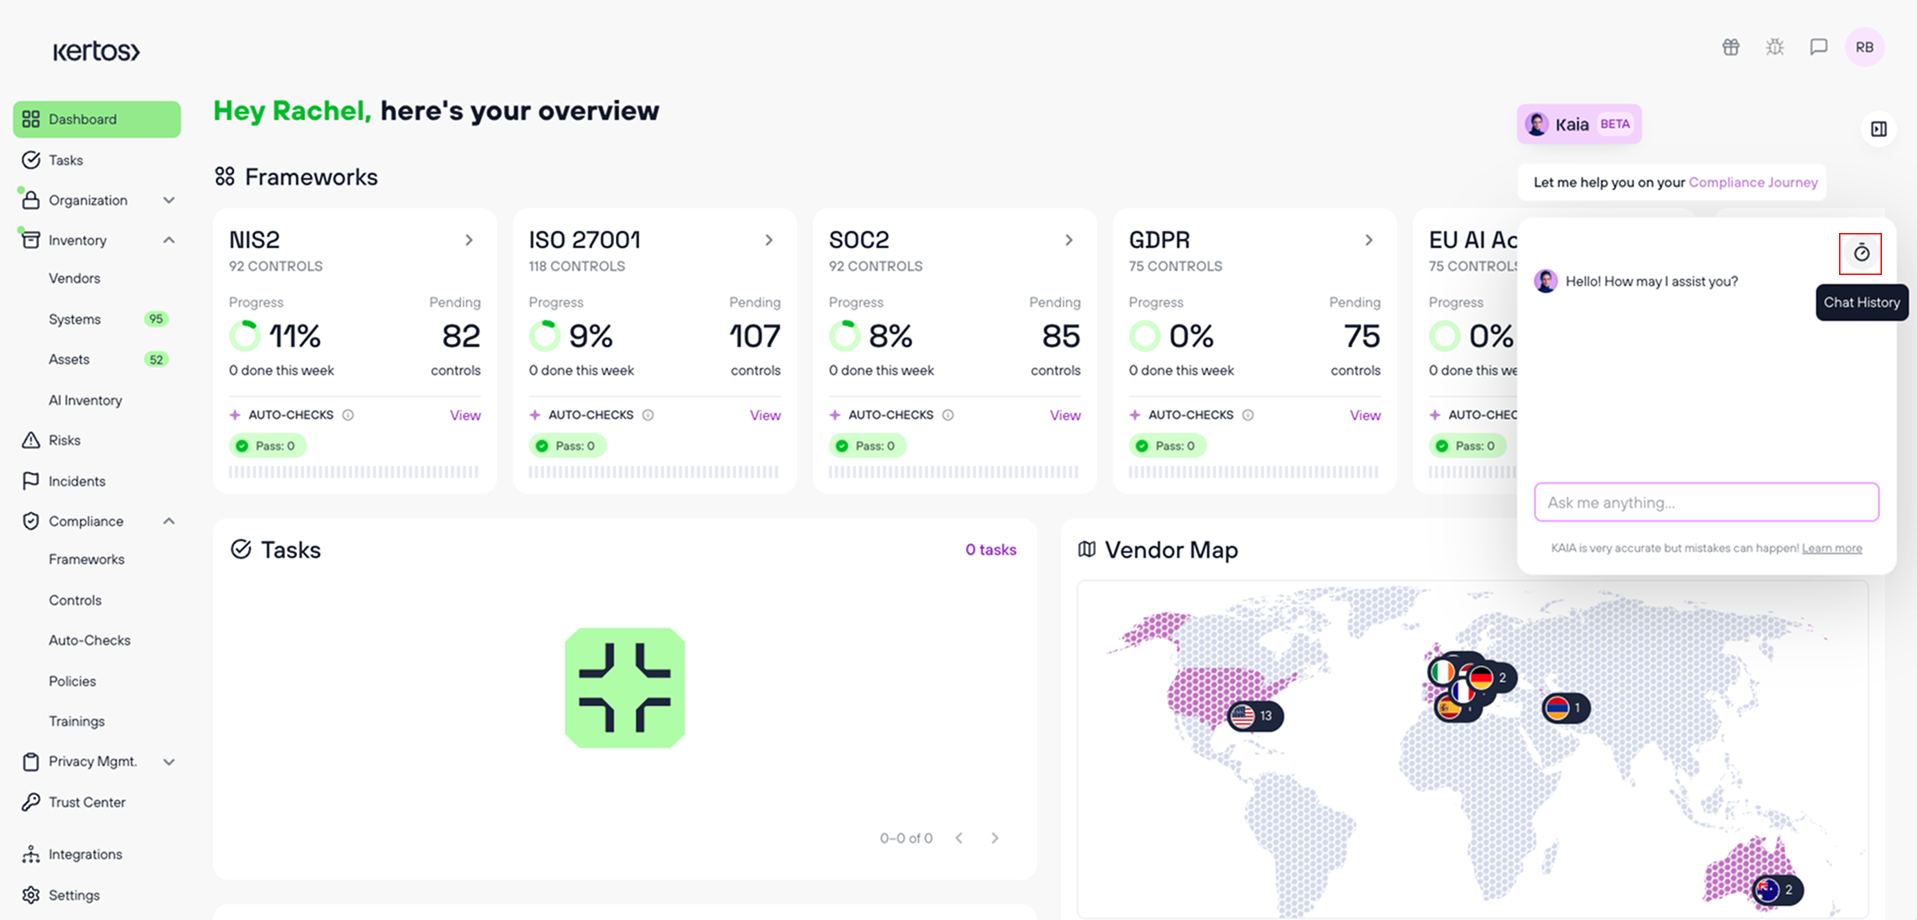This screenshot has height=920, width=1917.
Task: Click Pass: 0 badge on SOC2 card
Action: coord(867,446)
